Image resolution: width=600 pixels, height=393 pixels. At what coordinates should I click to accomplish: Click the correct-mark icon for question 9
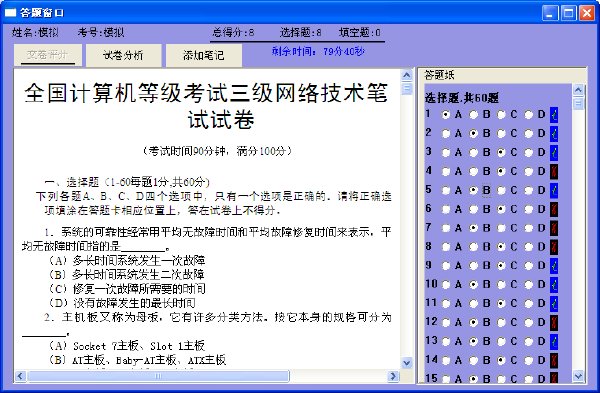tap(554, 266)
